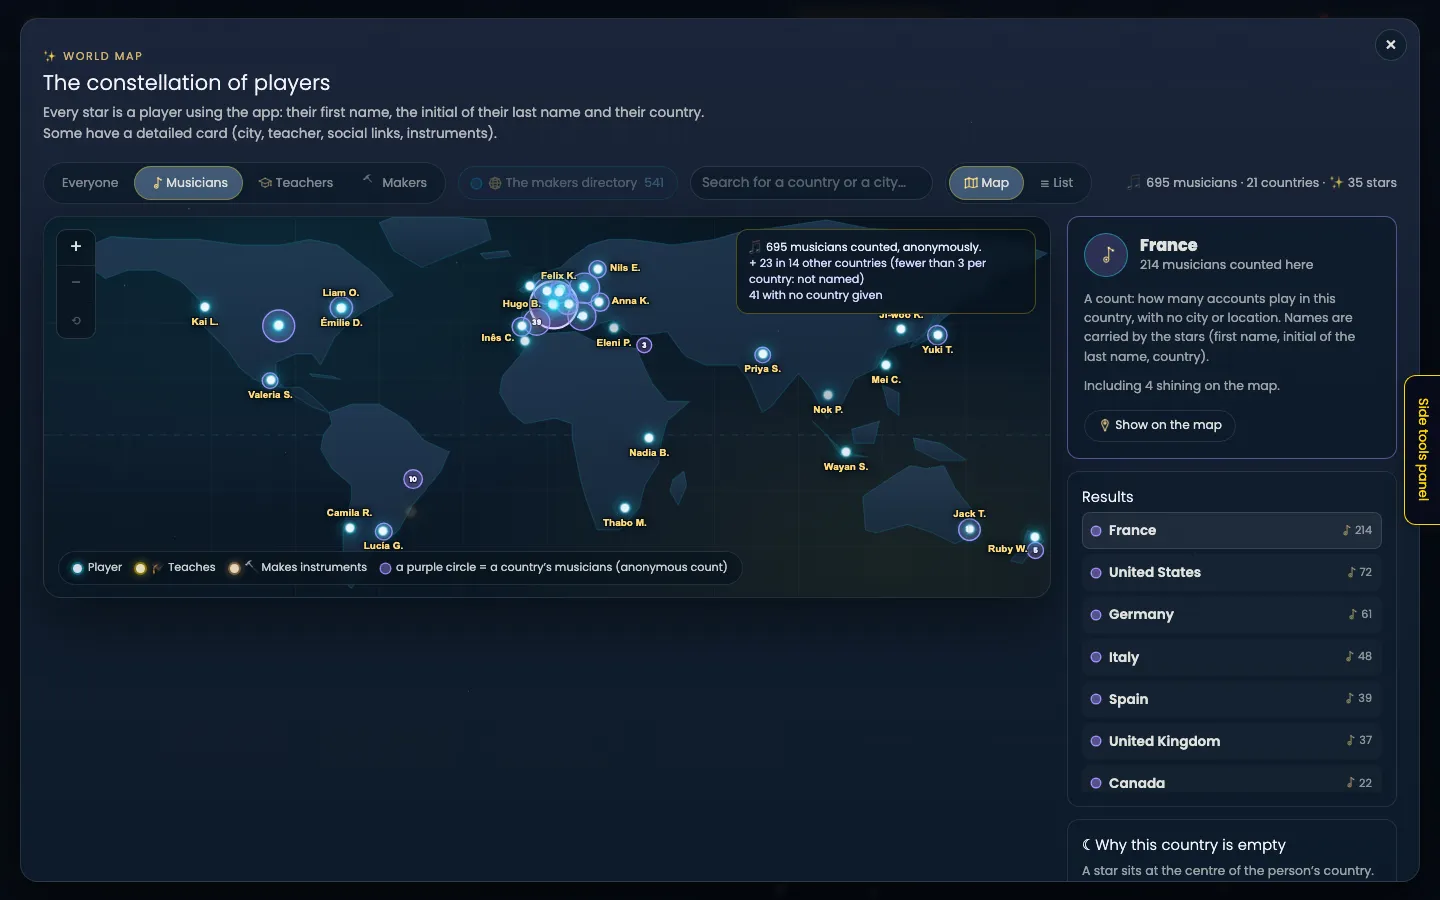Select the Musicians filter tab
1440x900 pixels.
coord(189,183)
